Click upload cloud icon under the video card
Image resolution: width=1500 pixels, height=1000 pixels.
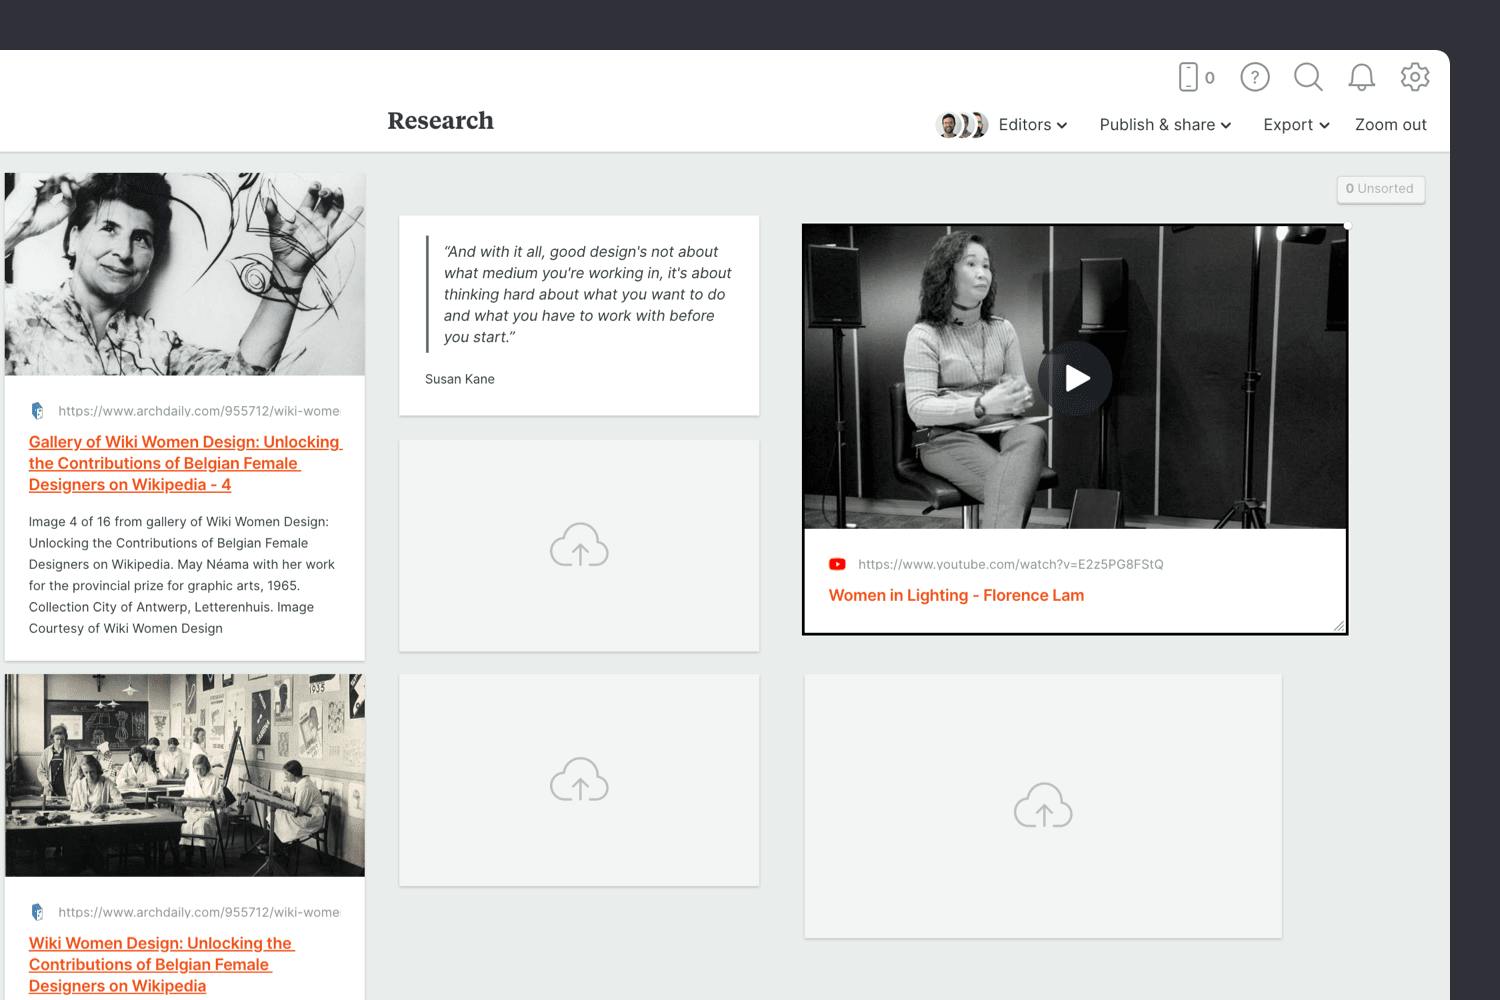point(1043,806)
